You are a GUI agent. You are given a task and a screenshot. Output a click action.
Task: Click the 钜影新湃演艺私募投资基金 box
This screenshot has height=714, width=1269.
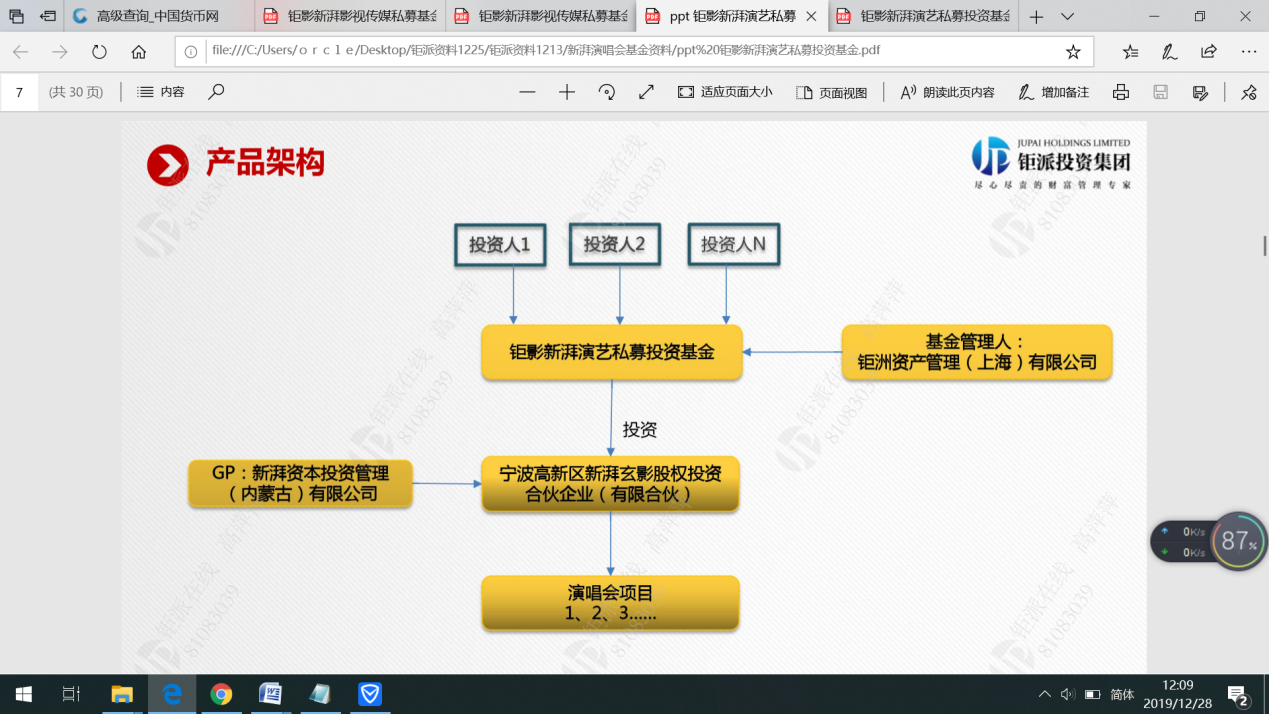(612, 352)
